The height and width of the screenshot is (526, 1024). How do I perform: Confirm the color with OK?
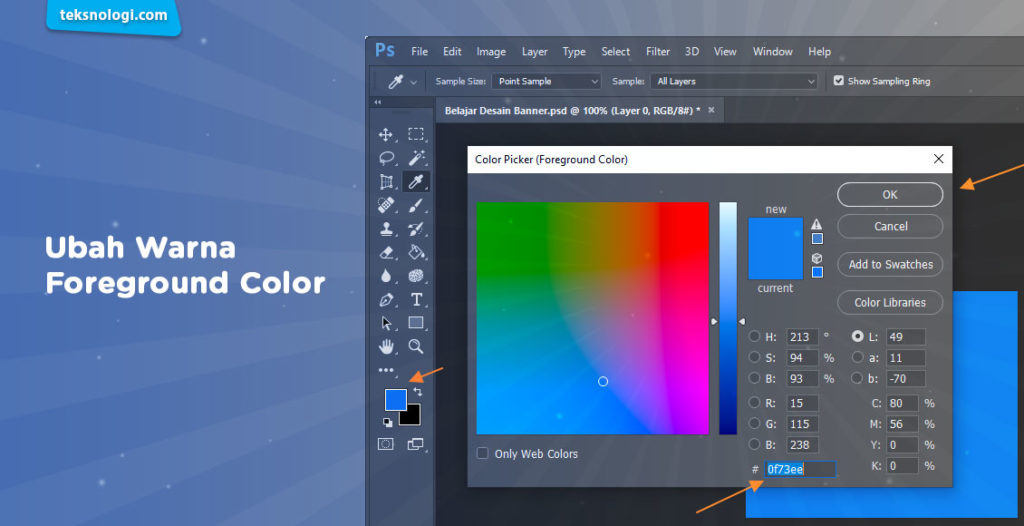click(890, 195)
